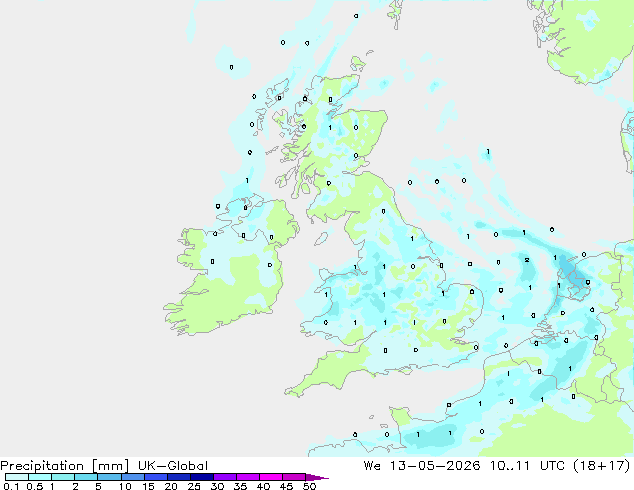
Task: Click the legend value '45'
Action: click(x=286, y=486)
